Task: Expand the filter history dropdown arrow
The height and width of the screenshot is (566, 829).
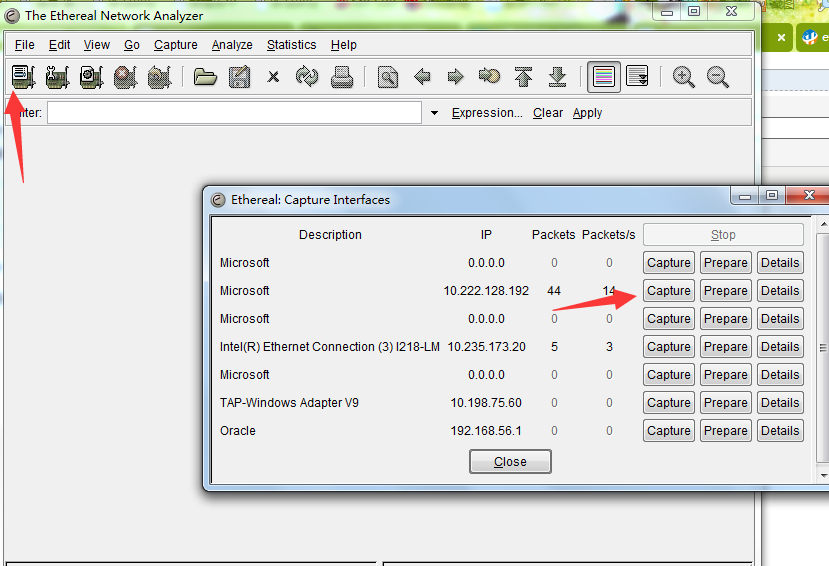Action: (434, 113)
